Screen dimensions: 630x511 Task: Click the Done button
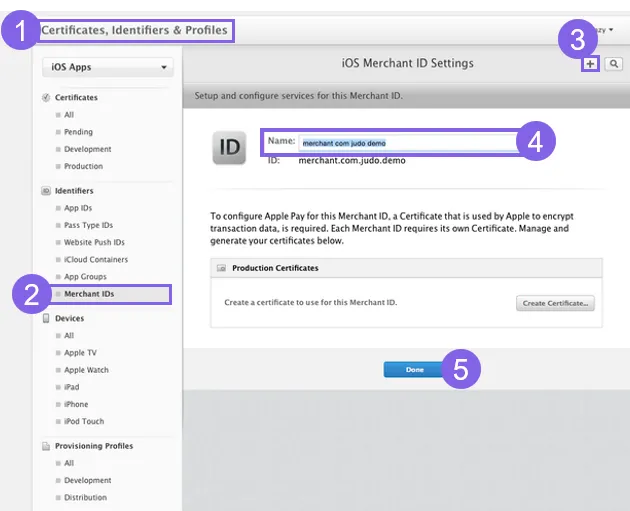pos(414,370)
